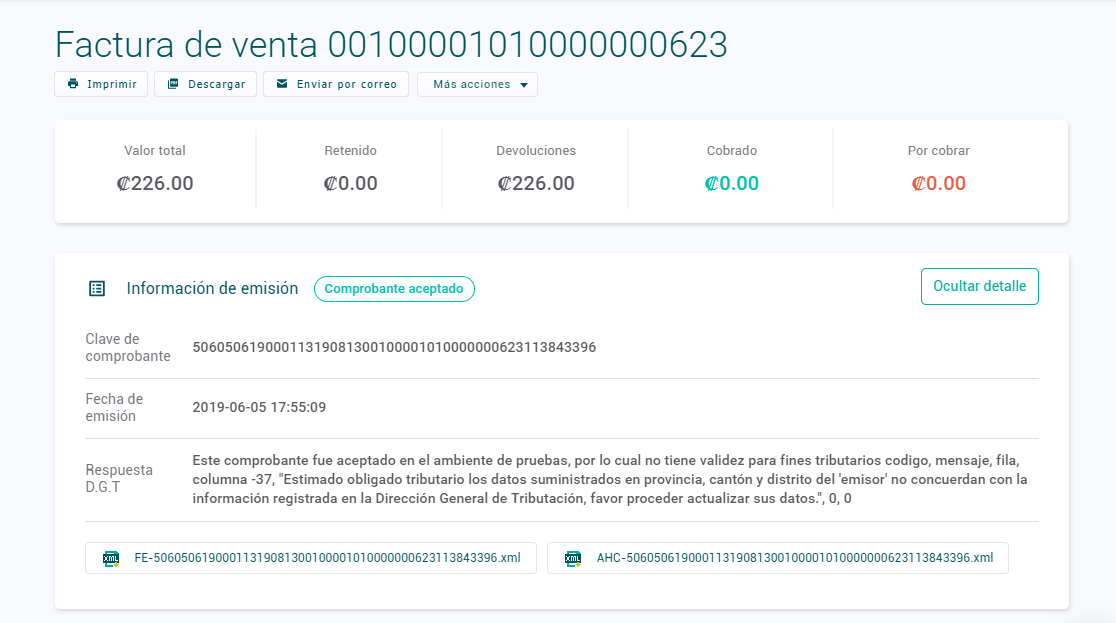Click the printer icon in Imprimir
The image size is (1116, 623).
(73, 85)
